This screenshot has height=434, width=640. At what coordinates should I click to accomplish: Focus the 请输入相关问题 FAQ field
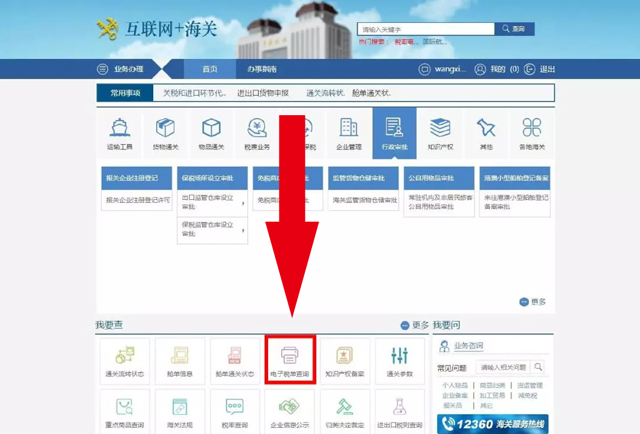click(503, 367)
